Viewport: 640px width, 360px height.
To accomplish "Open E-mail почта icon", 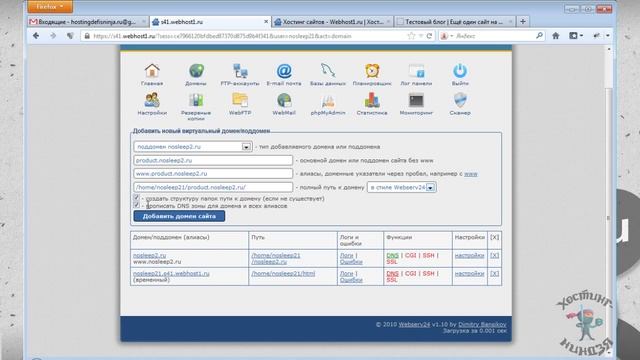I will (284, 71).
